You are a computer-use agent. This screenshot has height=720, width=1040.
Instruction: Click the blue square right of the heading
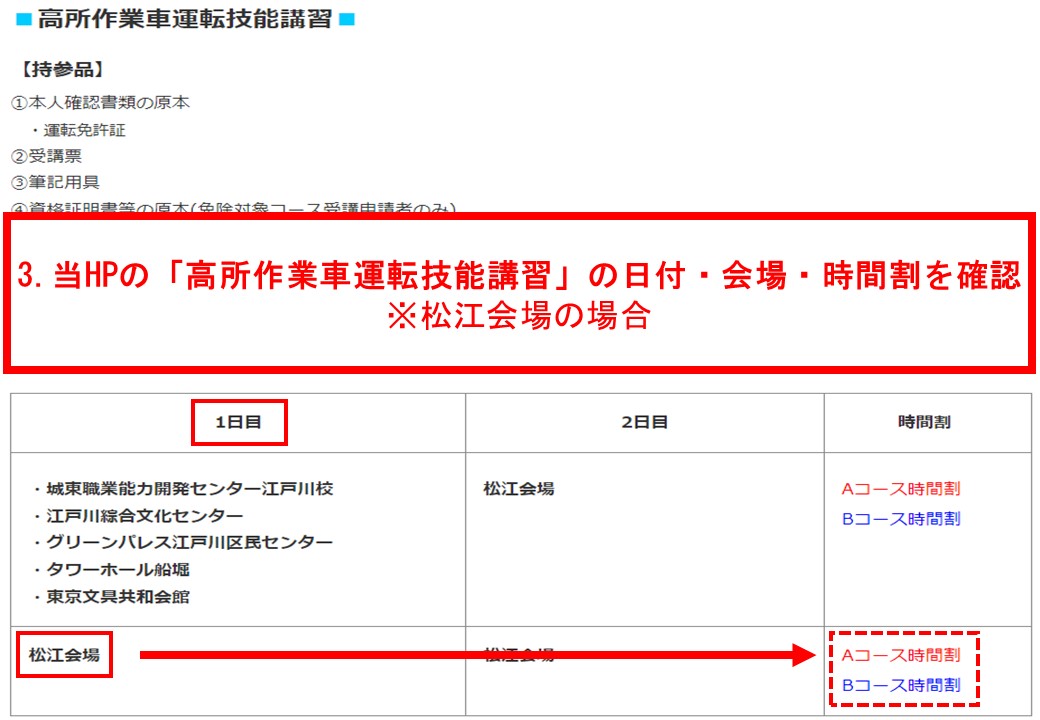pos(346,20)
